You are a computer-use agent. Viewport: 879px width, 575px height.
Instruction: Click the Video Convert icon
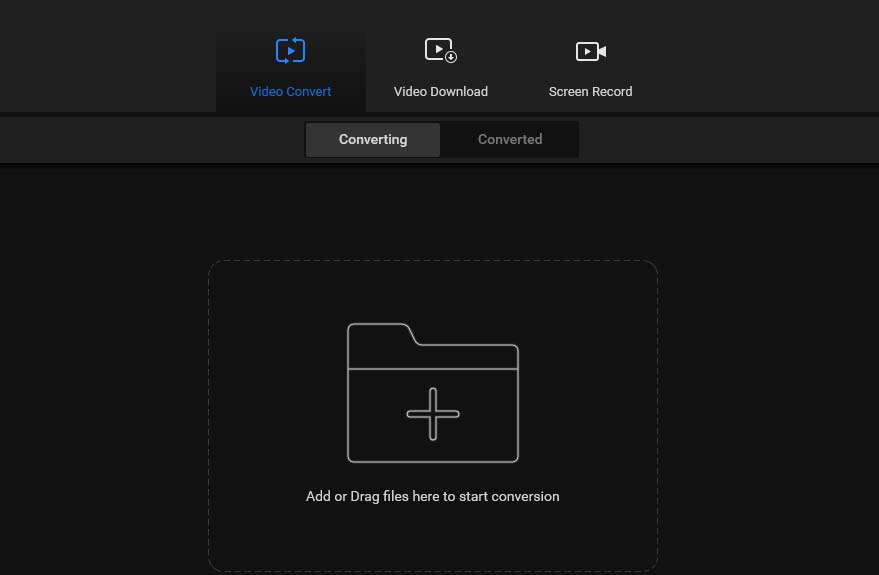click(x=290, y=50)
